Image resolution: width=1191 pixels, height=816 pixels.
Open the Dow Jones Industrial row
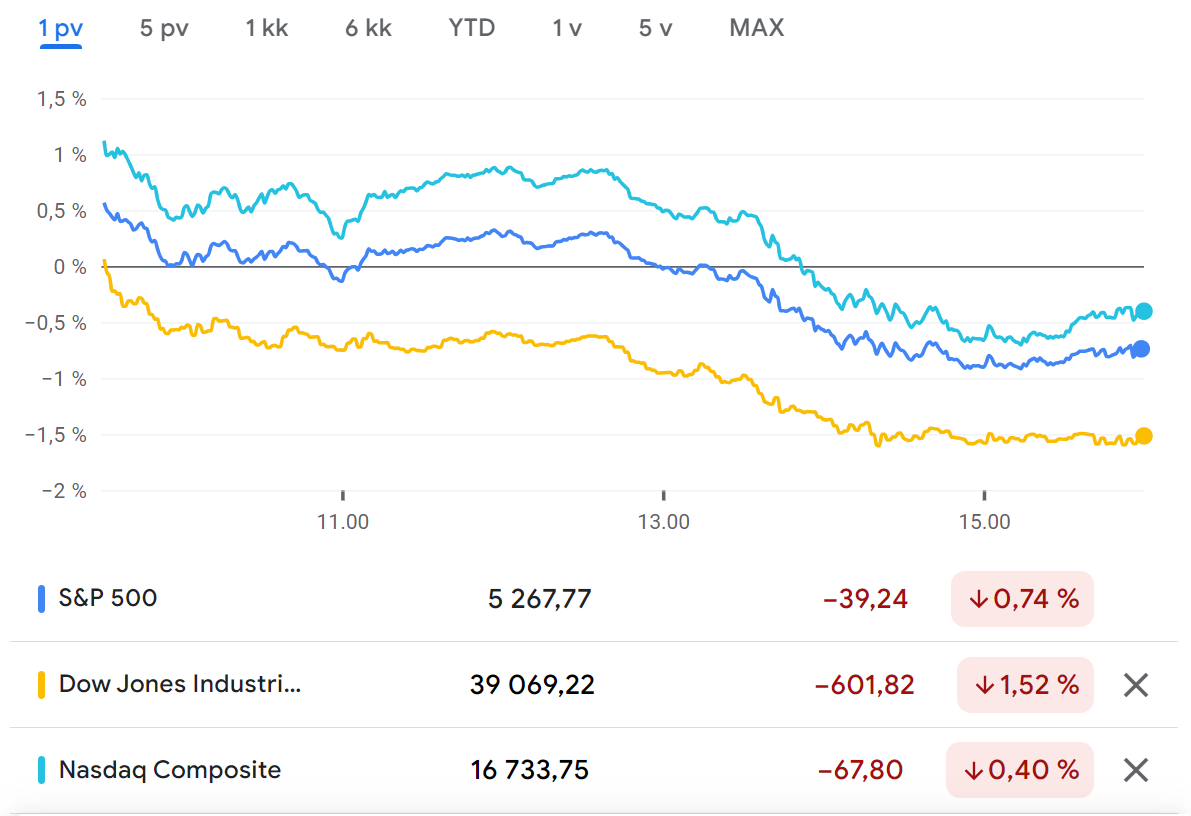(180, 685)
